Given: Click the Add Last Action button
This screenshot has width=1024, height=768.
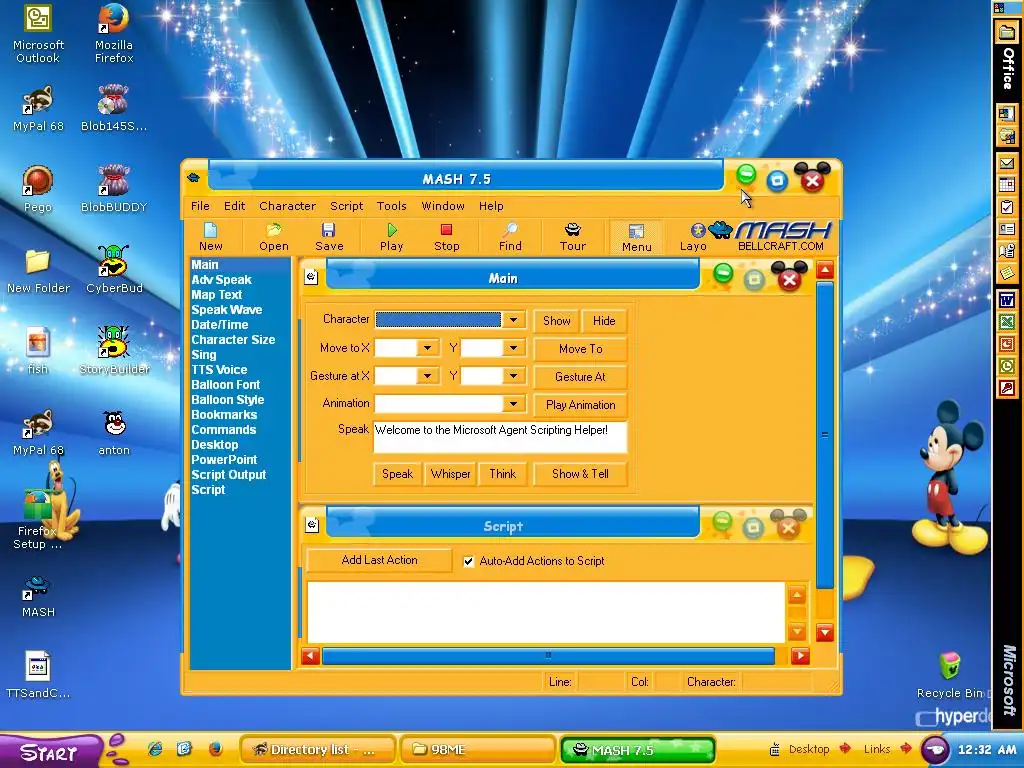Looking at the screenshot, I should coord(379,560).
